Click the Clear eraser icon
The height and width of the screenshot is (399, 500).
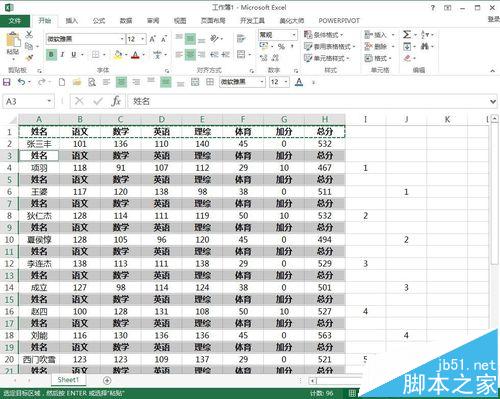point(407,58)
